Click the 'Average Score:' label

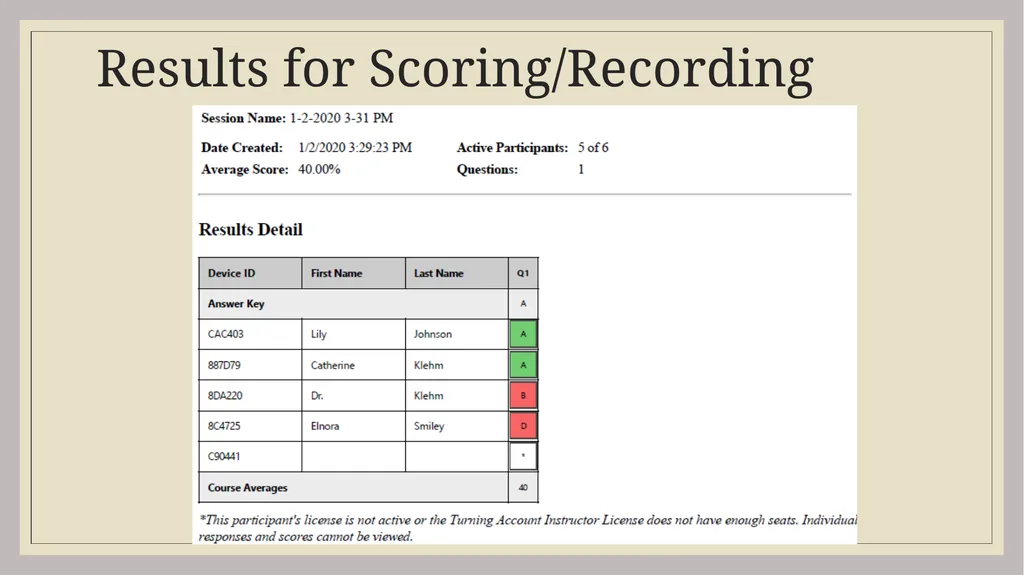(x=245, y=169)
